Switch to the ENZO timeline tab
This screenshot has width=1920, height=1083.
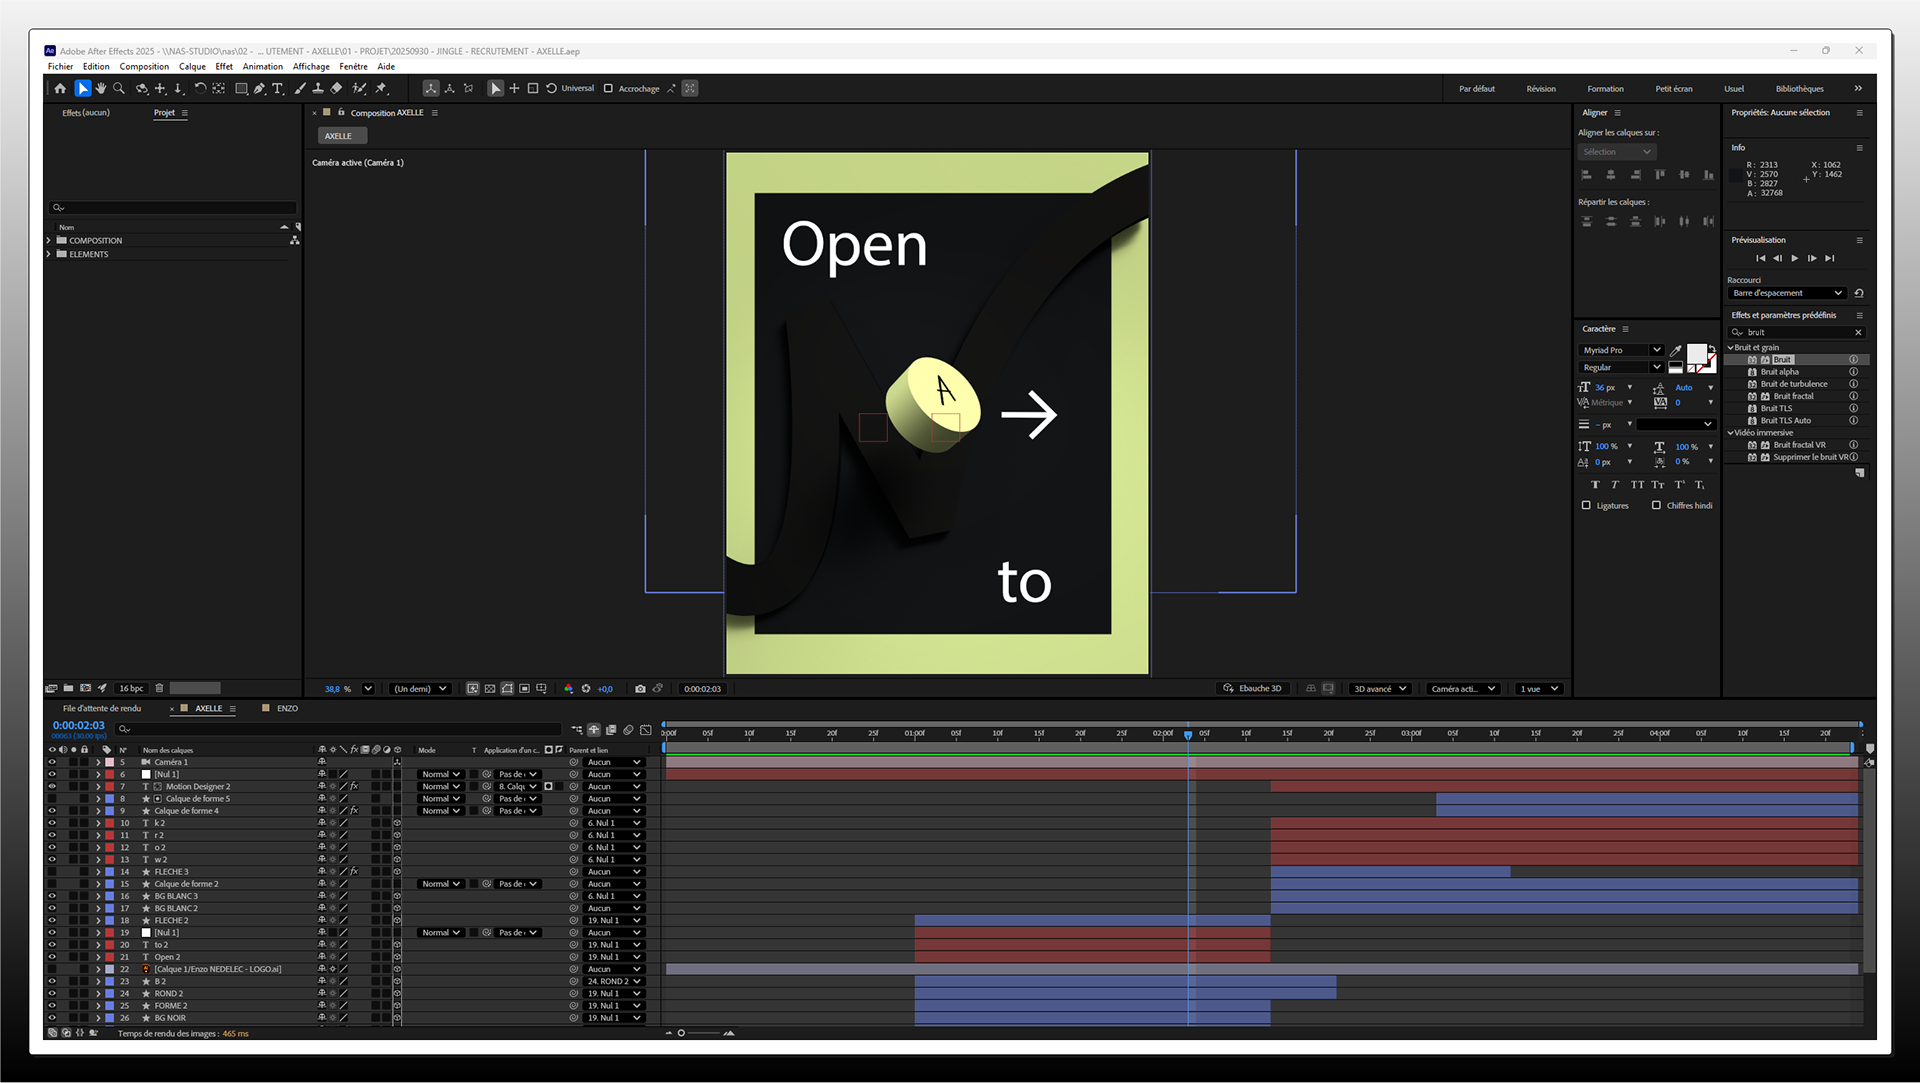coord(287,709)
